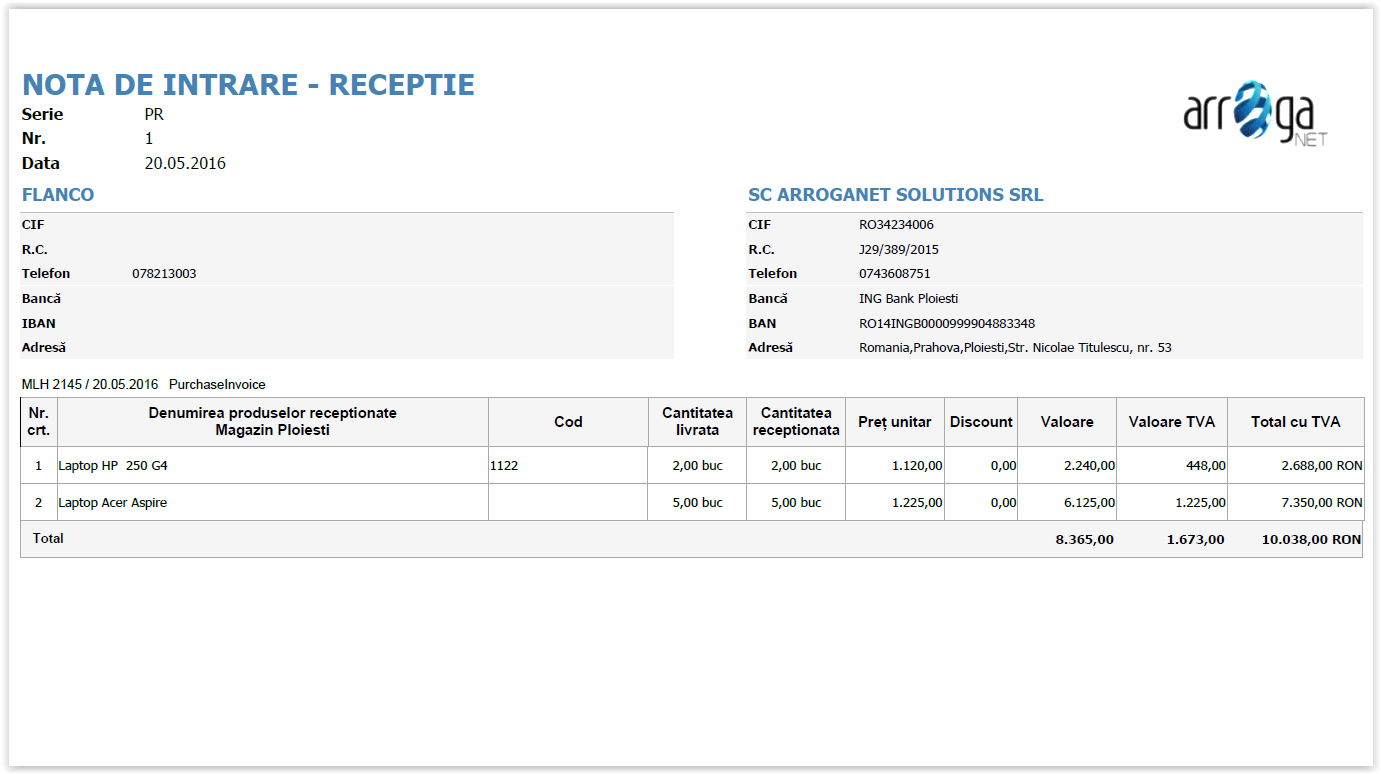Click unit price 1.120,00
Image resolution: width=1381 pixels, height=774 pixels.
[917, 466]
